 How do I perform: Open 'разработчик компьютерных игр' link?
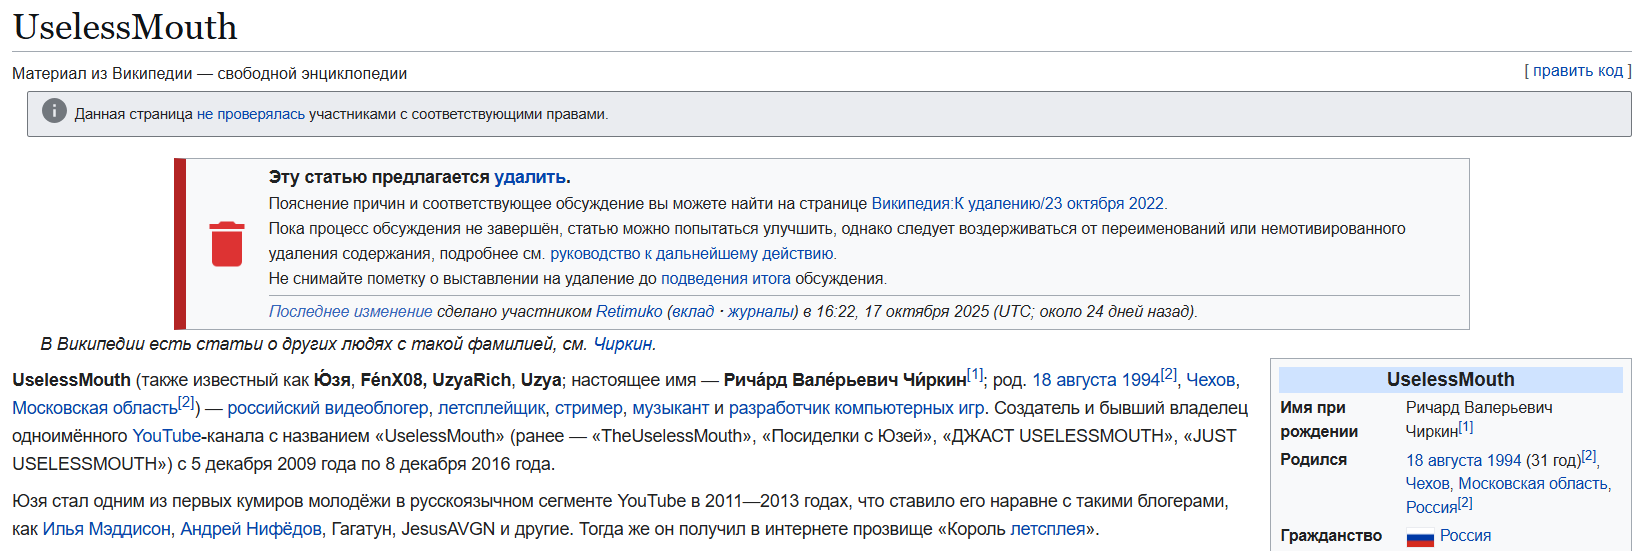pyautogui.click(x=857, y=408)
